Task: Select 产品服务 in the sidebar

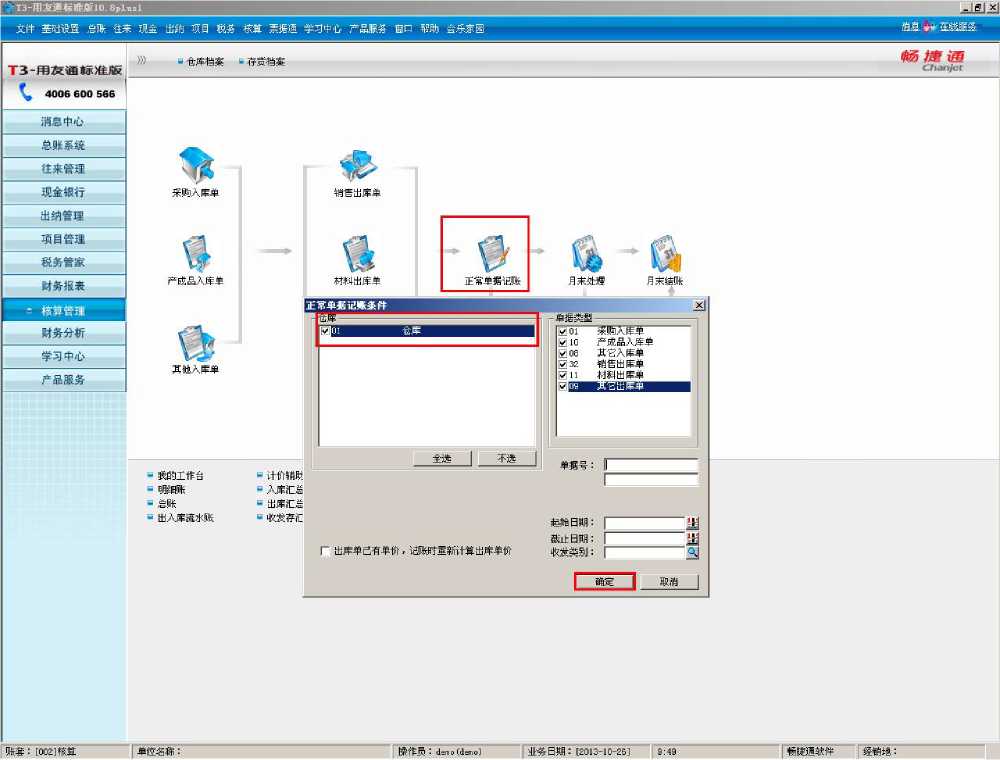Action: click(63, 380)
